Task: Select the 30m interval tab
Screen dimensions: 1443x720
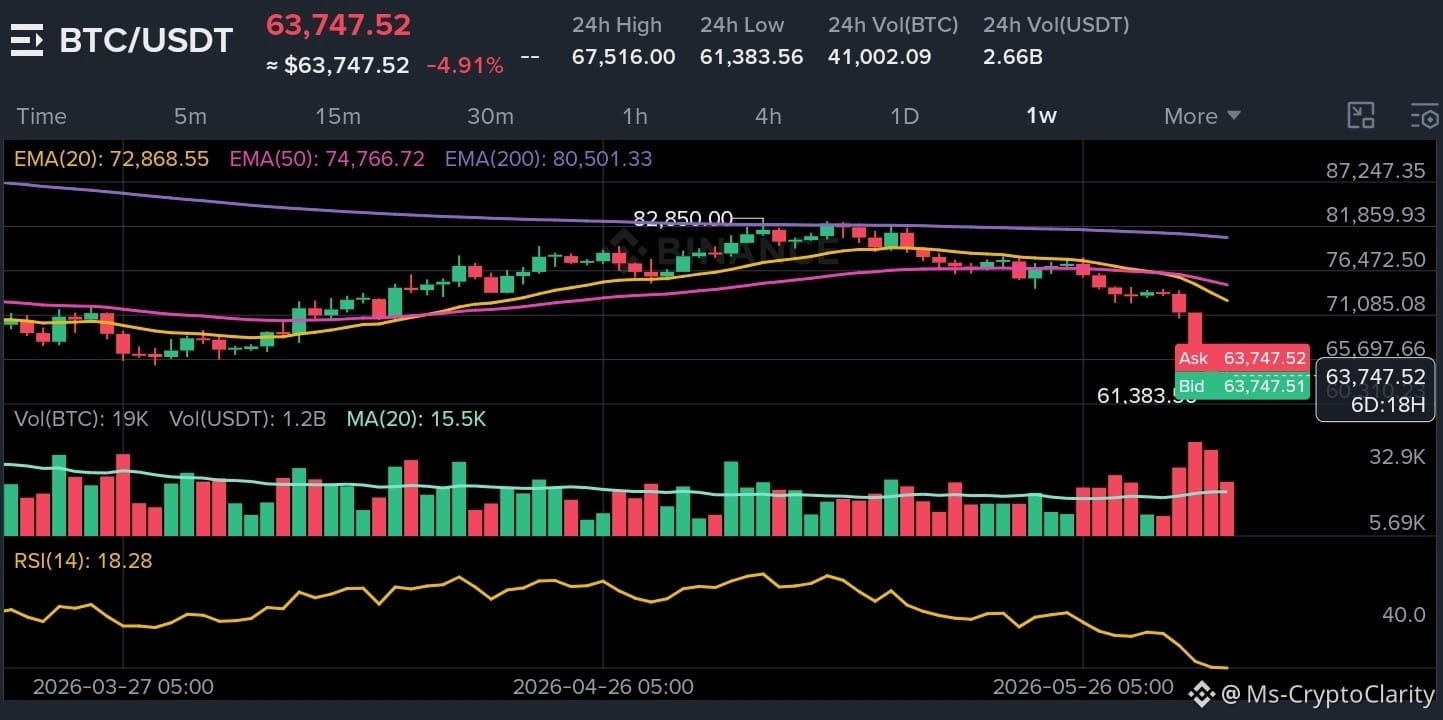Action: 490,116
